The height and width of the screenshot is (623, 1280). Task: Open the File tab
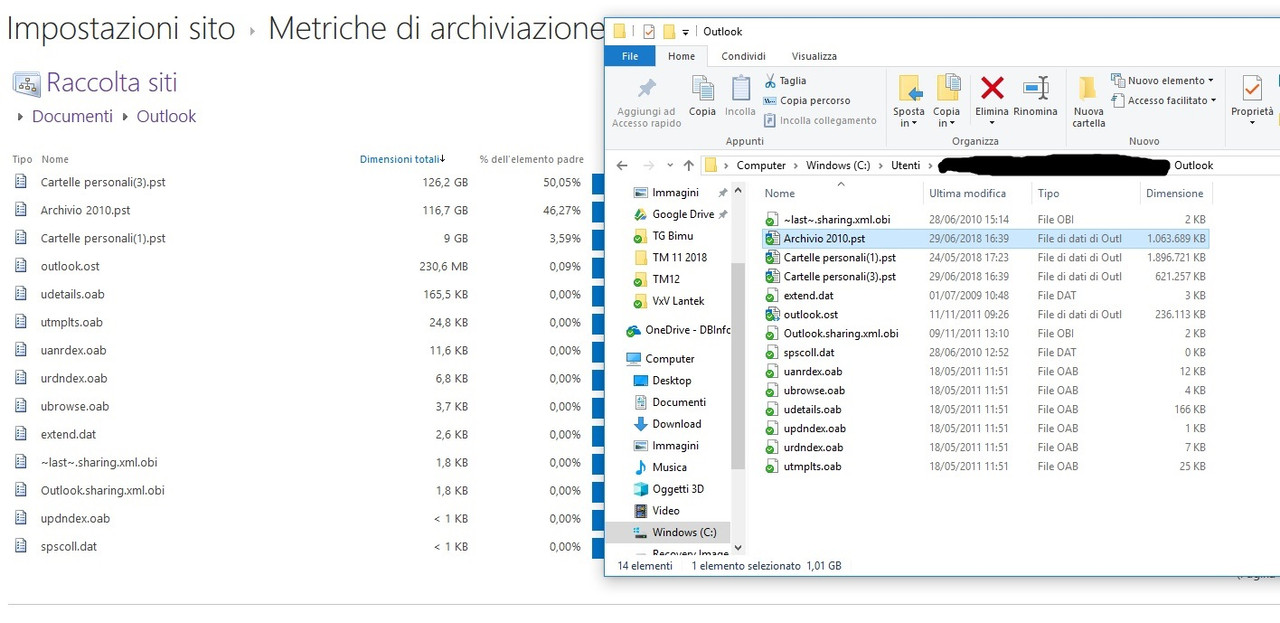[630, 56]
